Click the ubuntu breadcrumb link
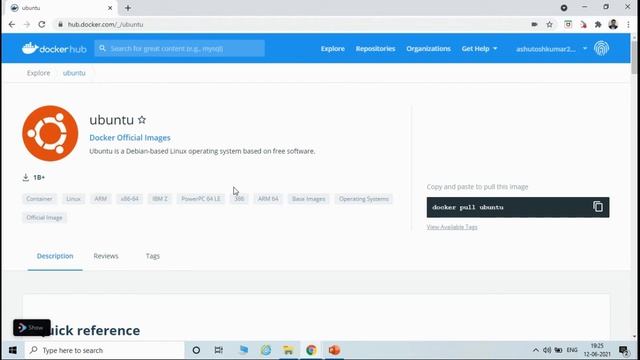 point(74,73)
